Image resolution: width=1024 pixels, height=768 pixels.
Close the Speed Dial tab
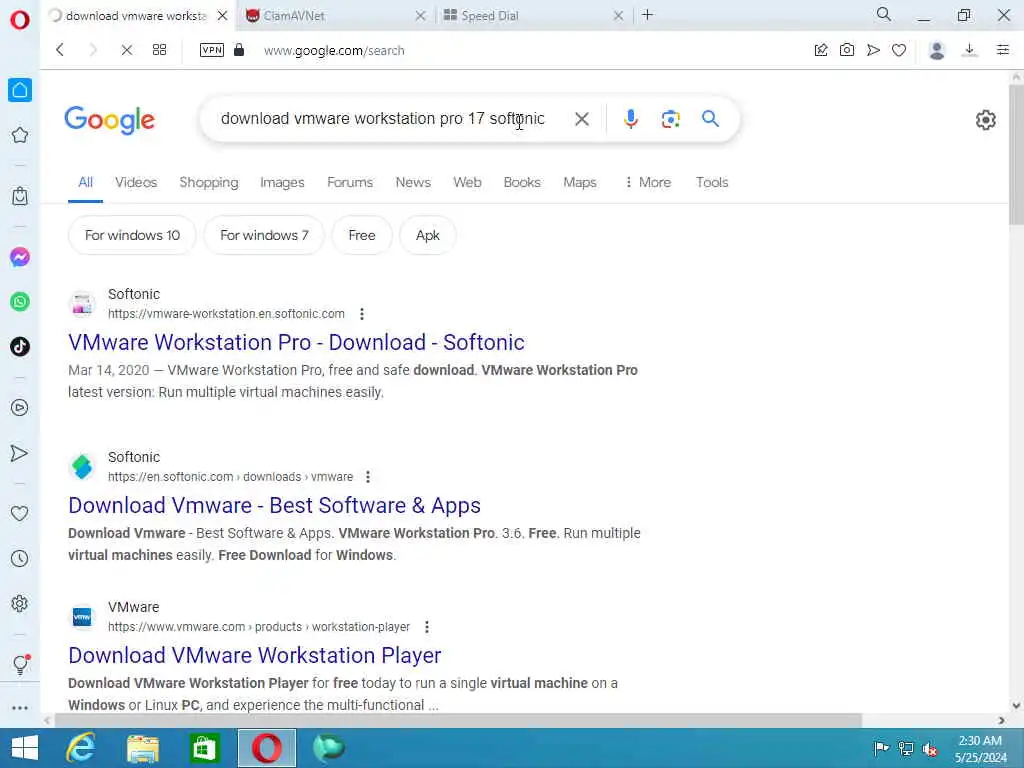click(618, 16)
